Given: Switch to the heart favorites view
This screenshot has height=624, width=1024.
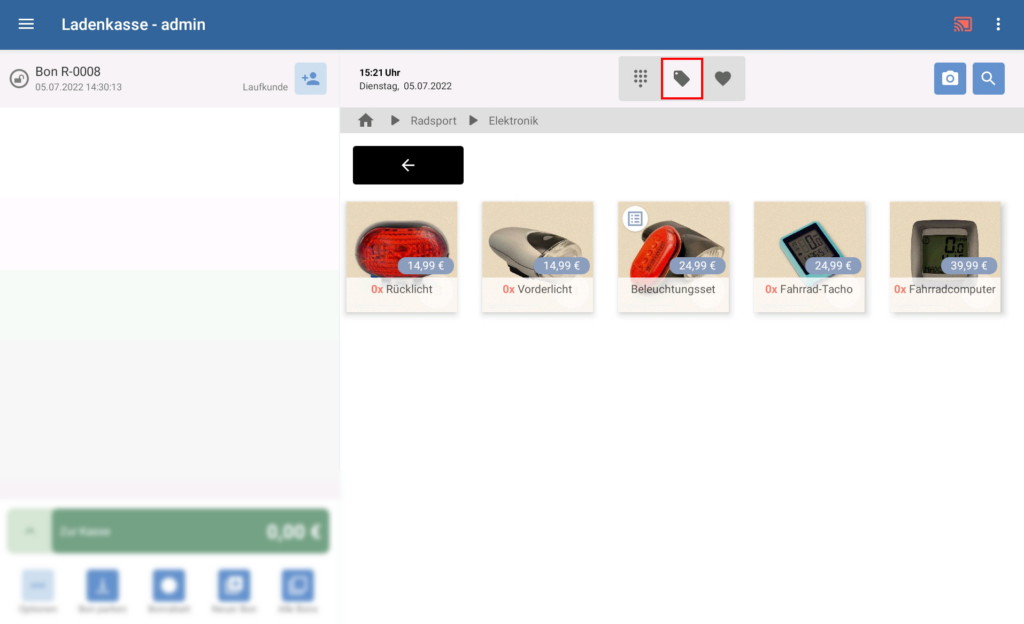Looking at the screenshot, I should coord(723,78).
